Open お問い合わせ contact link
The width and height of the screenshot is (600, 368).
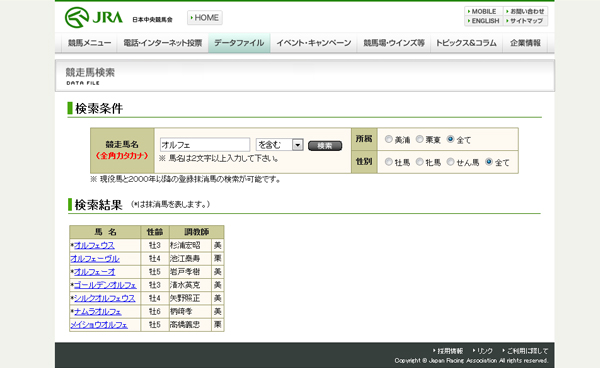(x=525, y=11)
